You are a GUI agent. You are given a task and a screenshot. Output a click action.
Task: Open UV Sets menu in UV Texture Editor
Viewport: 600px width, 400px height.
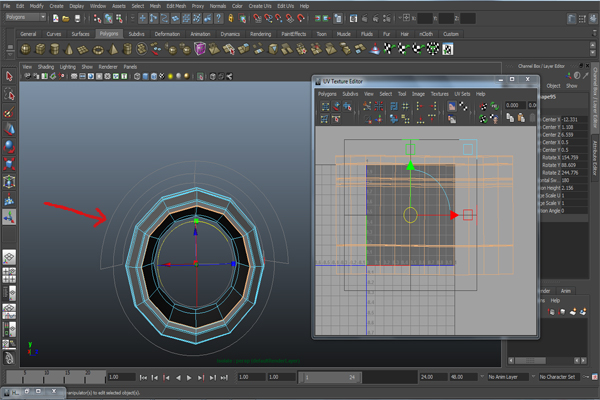coord(462,94)
